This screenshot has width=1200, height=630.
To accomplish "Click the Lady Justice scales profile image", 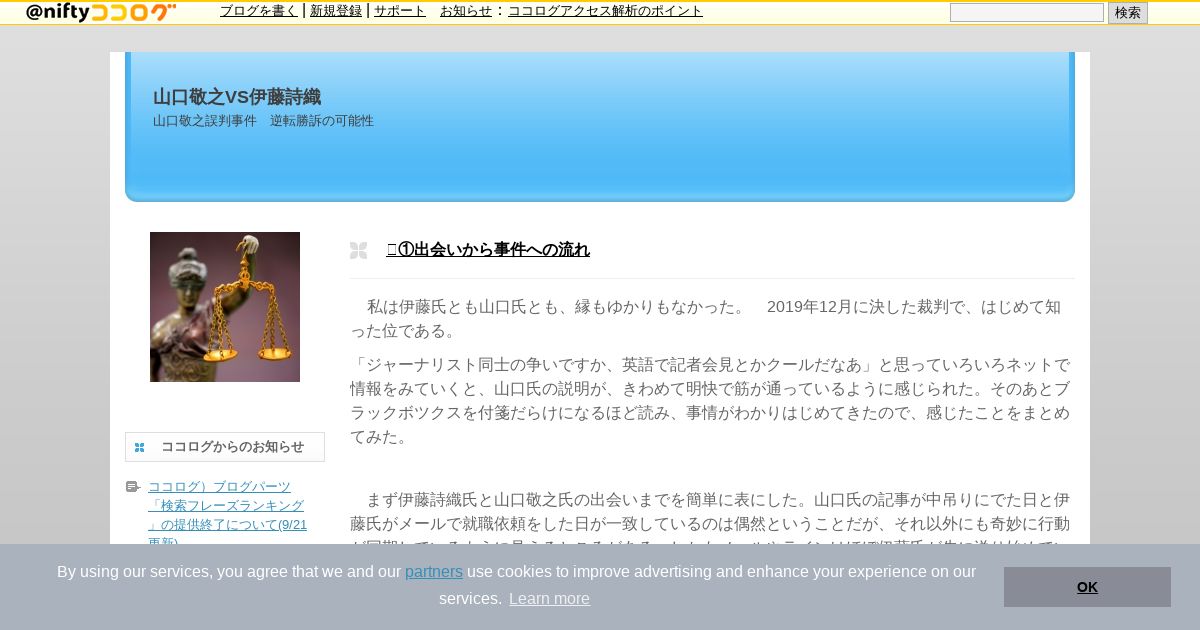I will click(x=225, y=307).
